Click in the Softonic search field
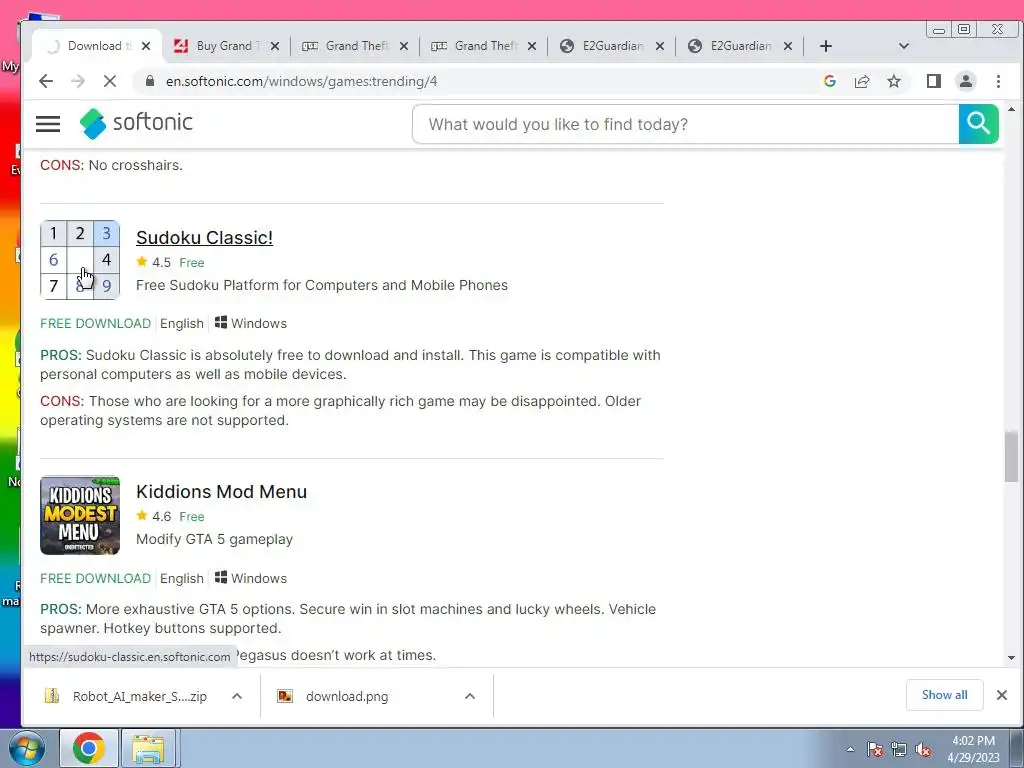 click(x=686, y=124)
